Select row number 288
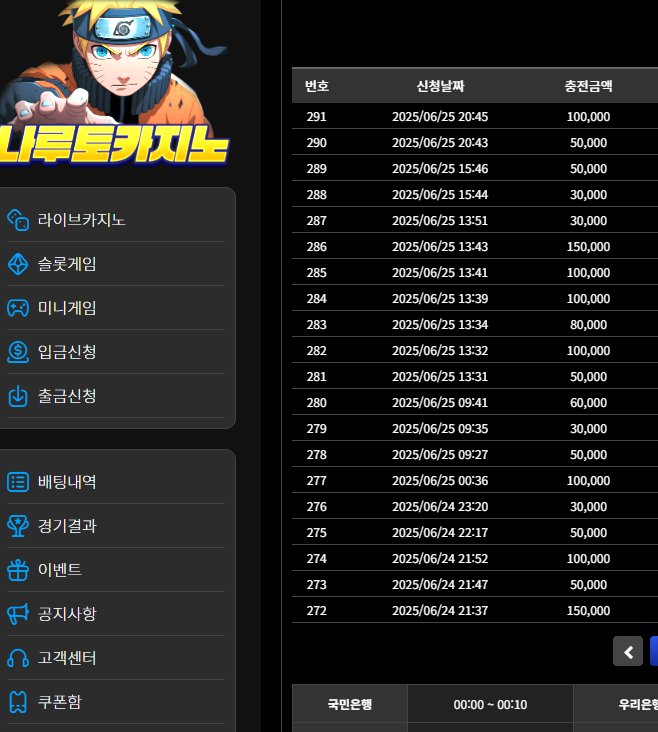Viewport: 658px width, 732px height. pos(316,195)
